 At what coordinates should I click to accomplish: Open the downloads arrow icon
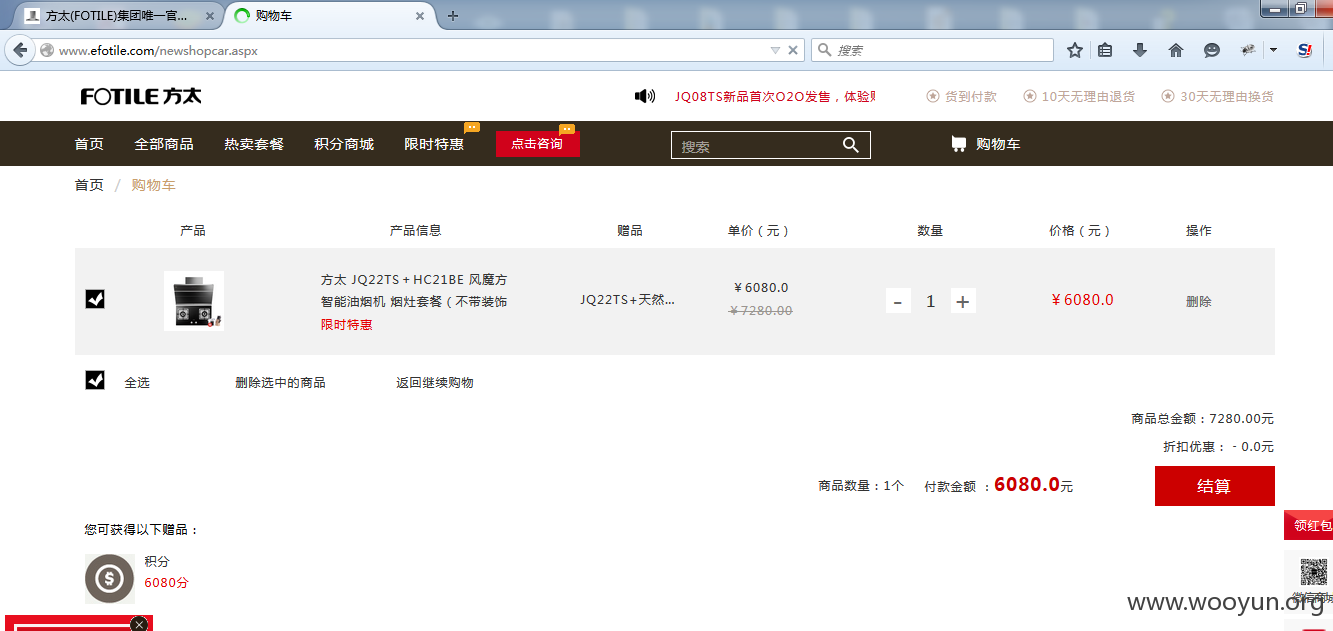tap(1140, 50)
